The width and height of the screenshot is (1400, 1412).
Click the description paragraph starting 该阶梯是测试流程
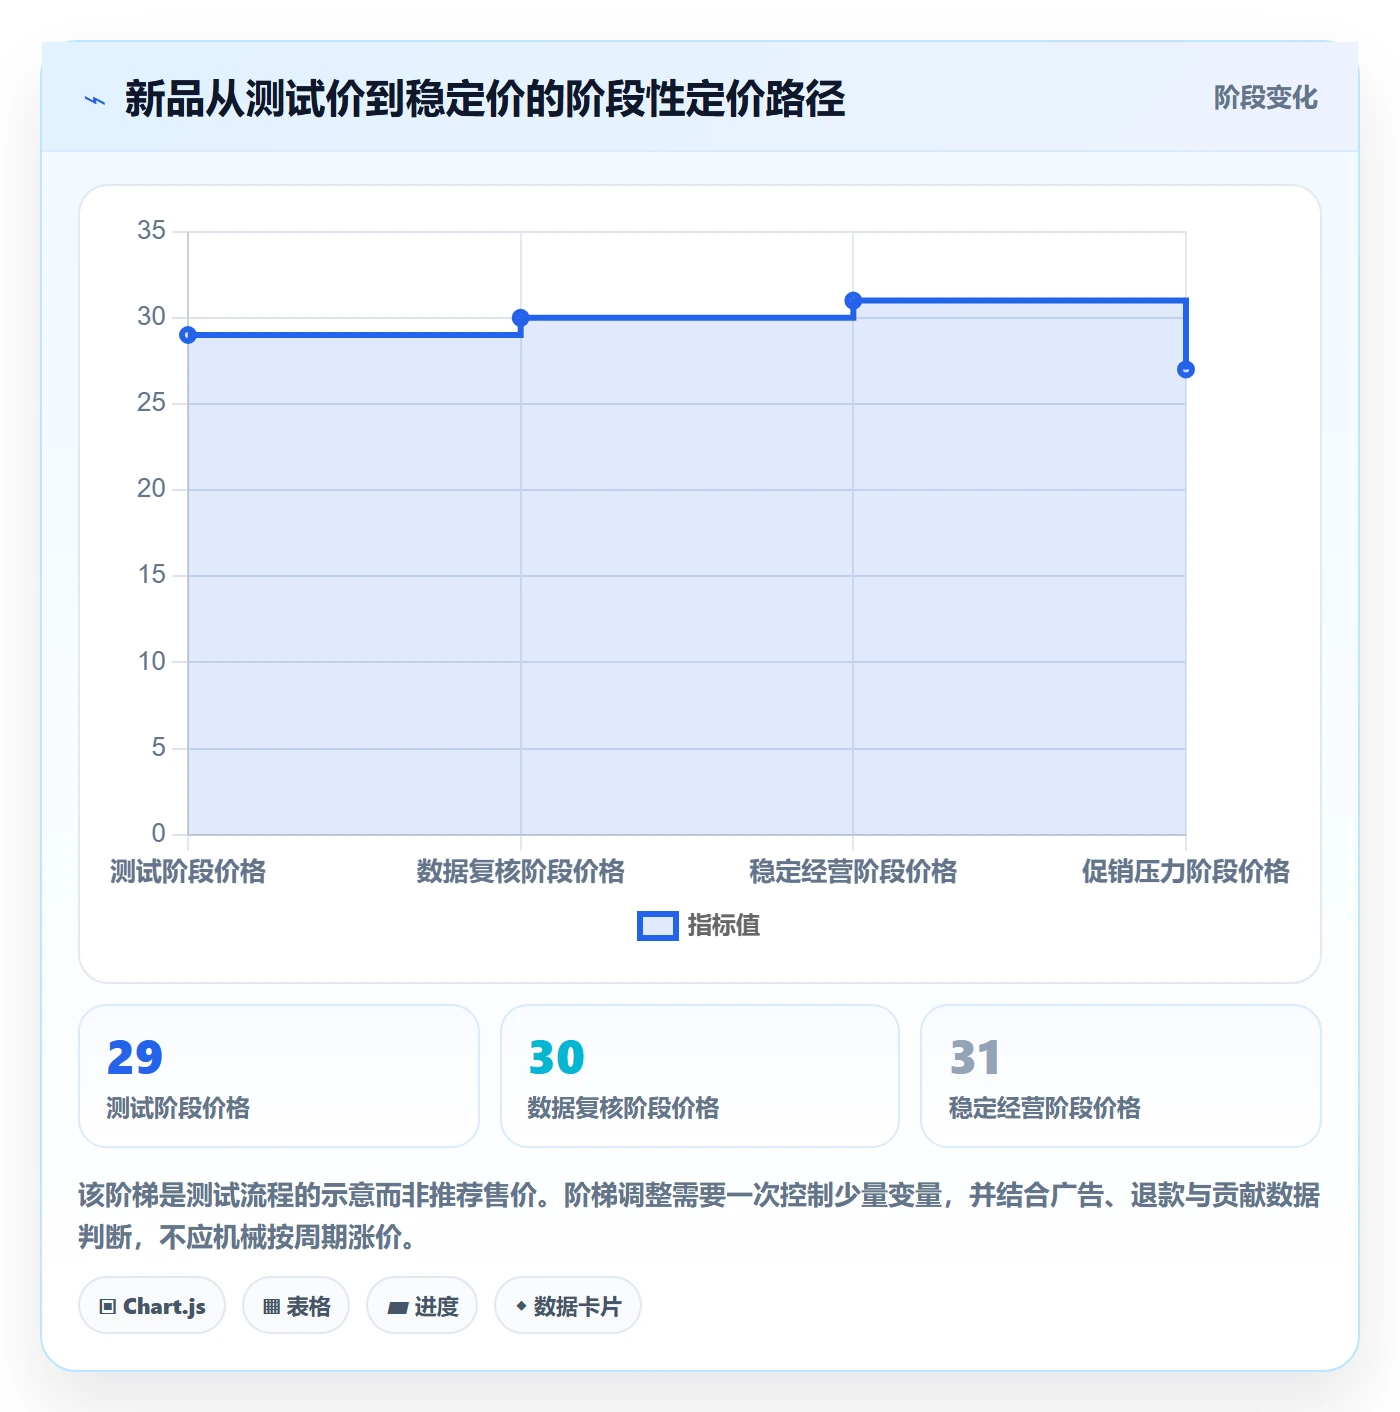pos(699,1216)
